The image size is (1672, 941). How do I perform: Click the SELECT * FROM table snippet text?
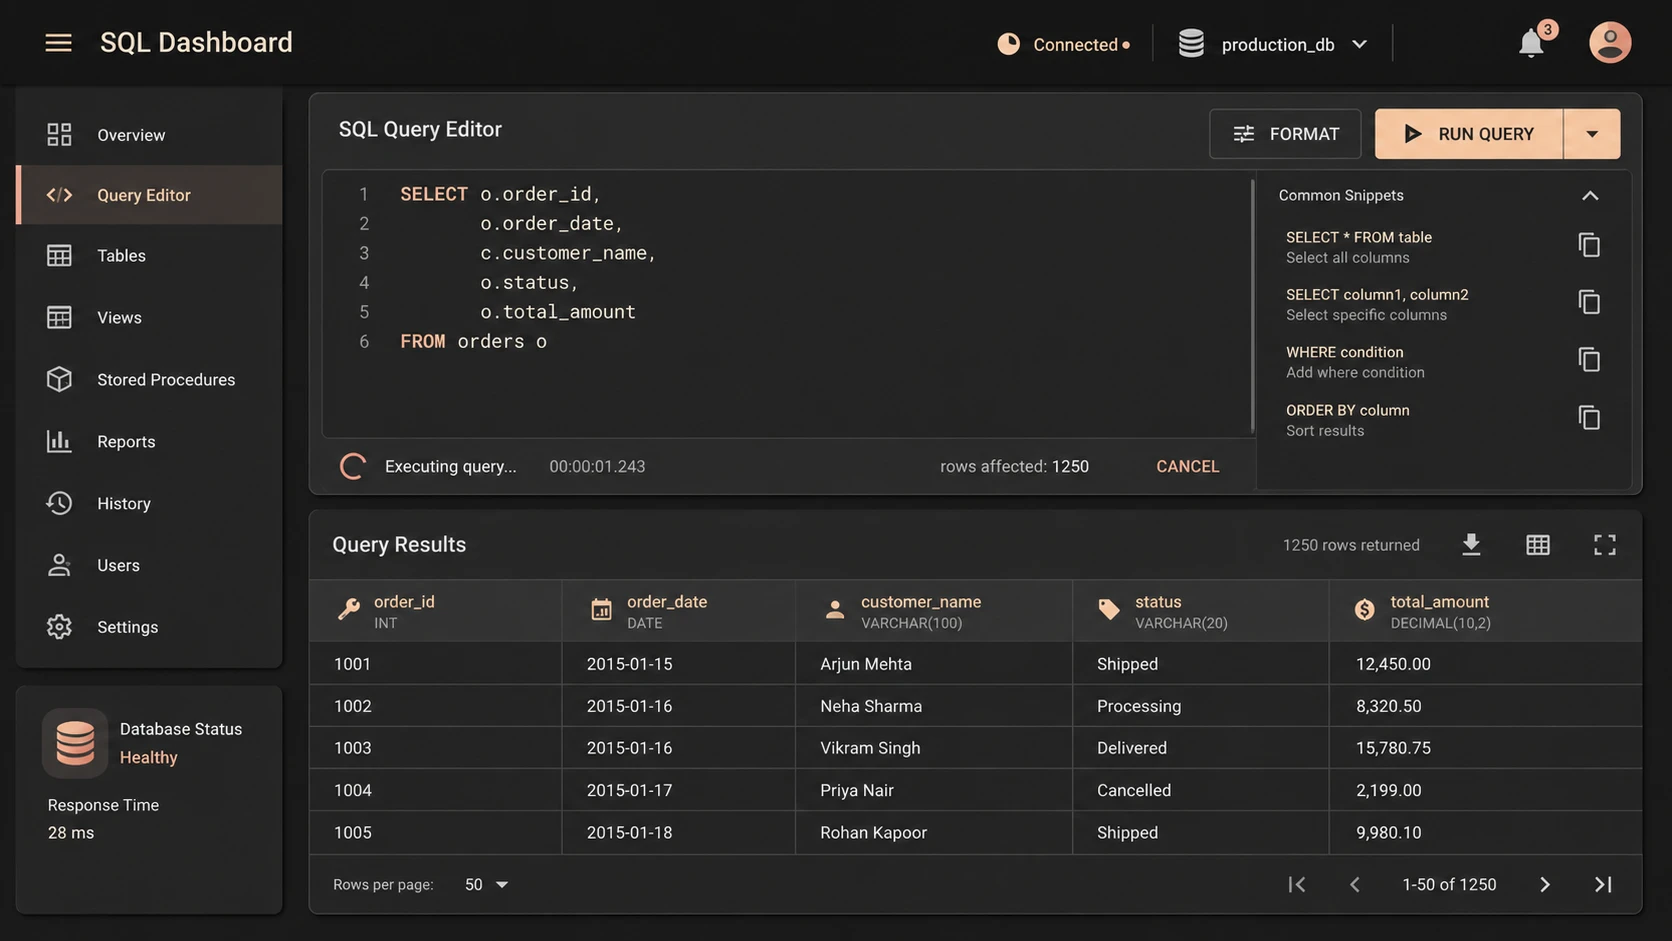click(x=1358, y=237)
